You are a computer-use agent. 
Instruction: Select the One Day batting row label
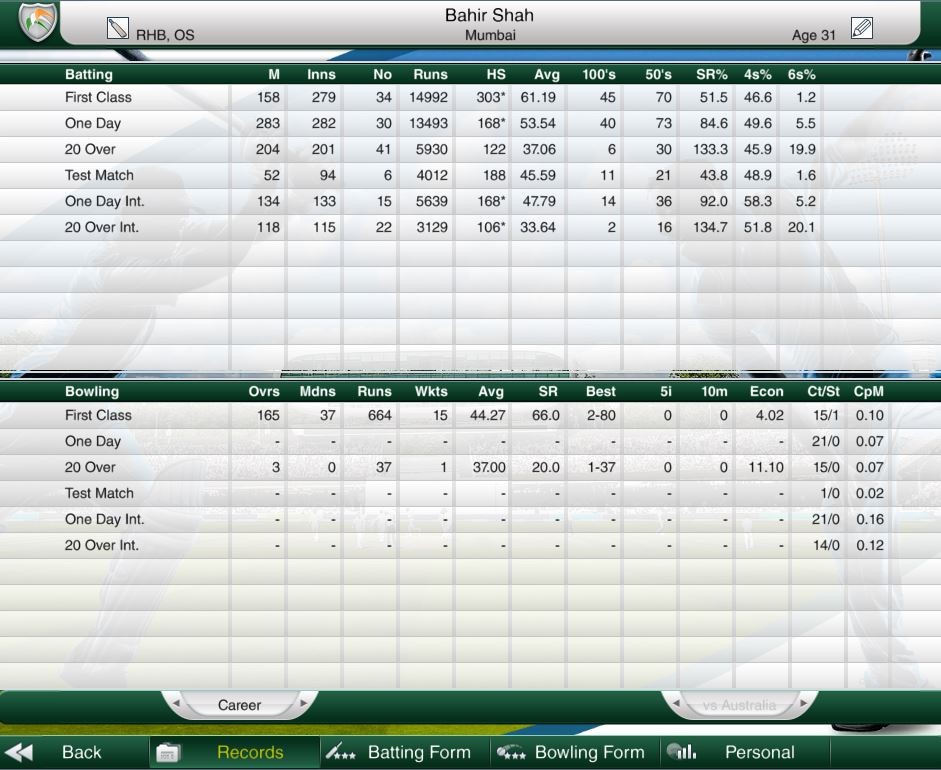92,124
